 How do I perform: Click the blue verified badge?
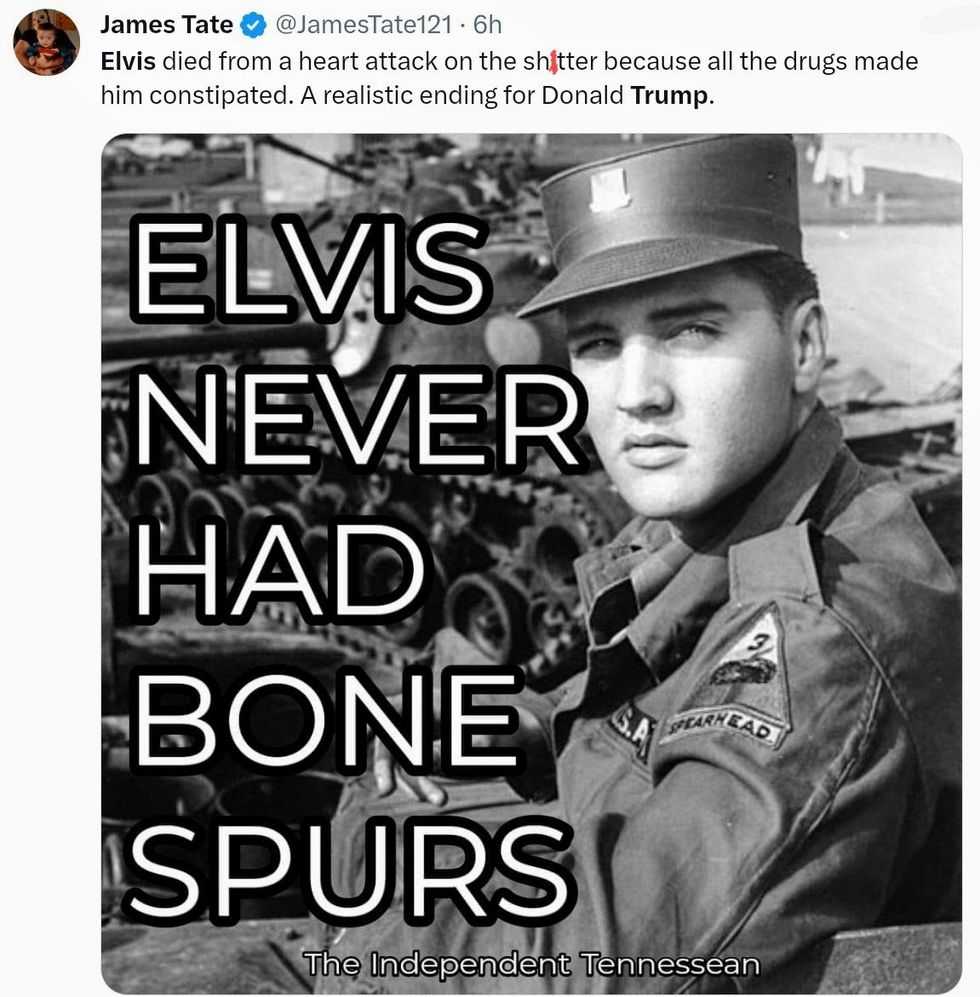pos(252,25)
